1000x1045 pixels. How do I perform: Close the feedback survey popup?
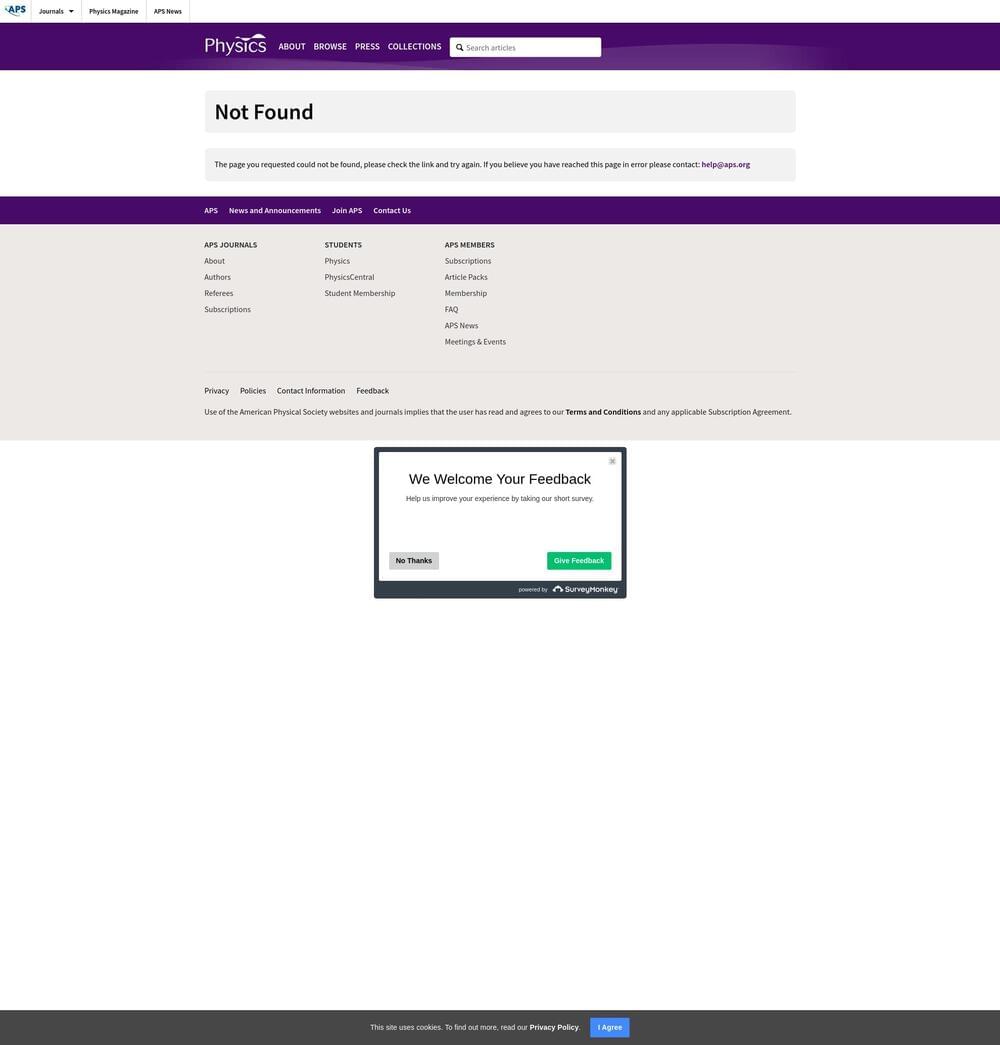click(612, 461)
